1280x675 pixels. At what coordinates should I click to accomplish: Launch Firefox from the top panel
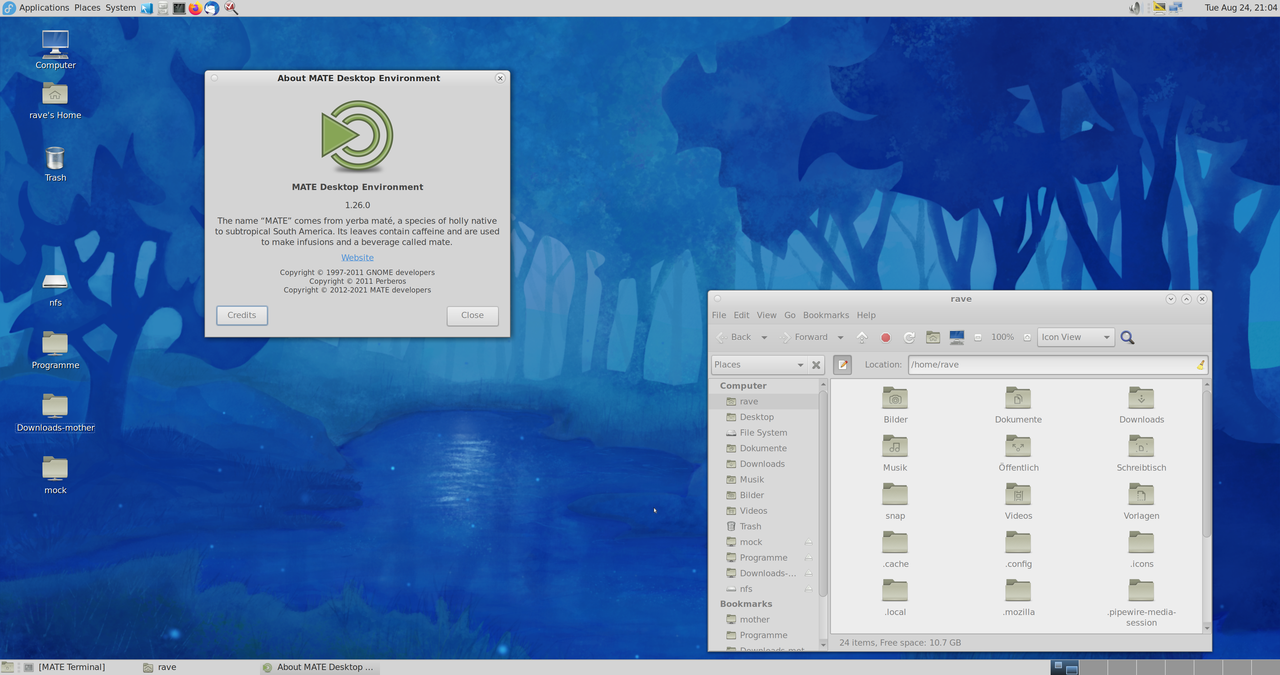click(x=195, y=8)
